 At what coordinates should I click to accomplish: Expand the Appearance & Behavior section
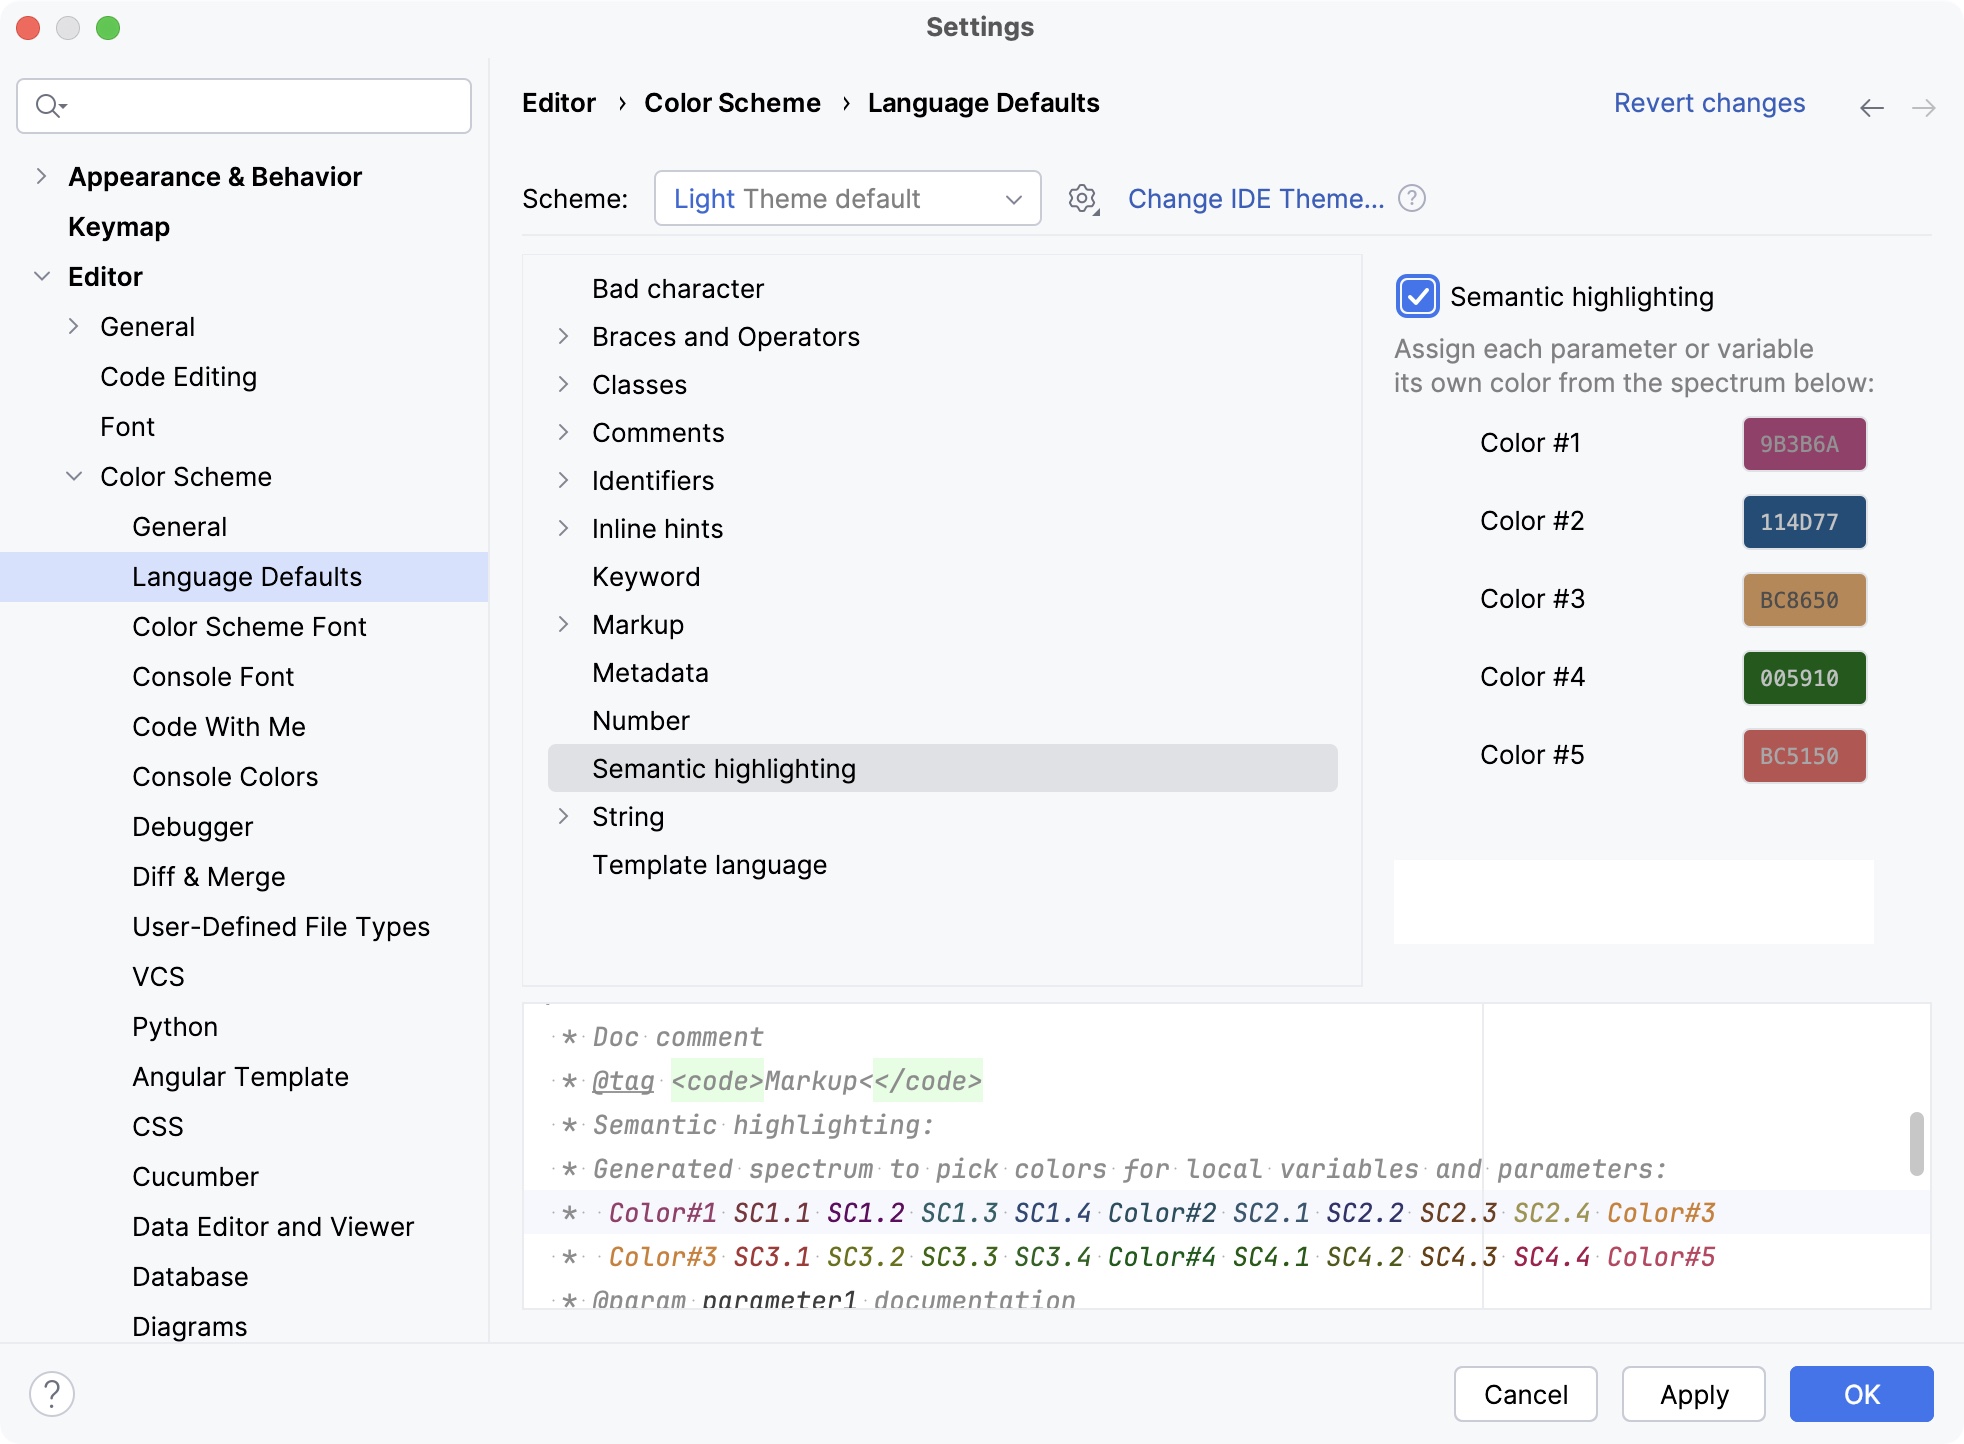[x=41, y=176]
